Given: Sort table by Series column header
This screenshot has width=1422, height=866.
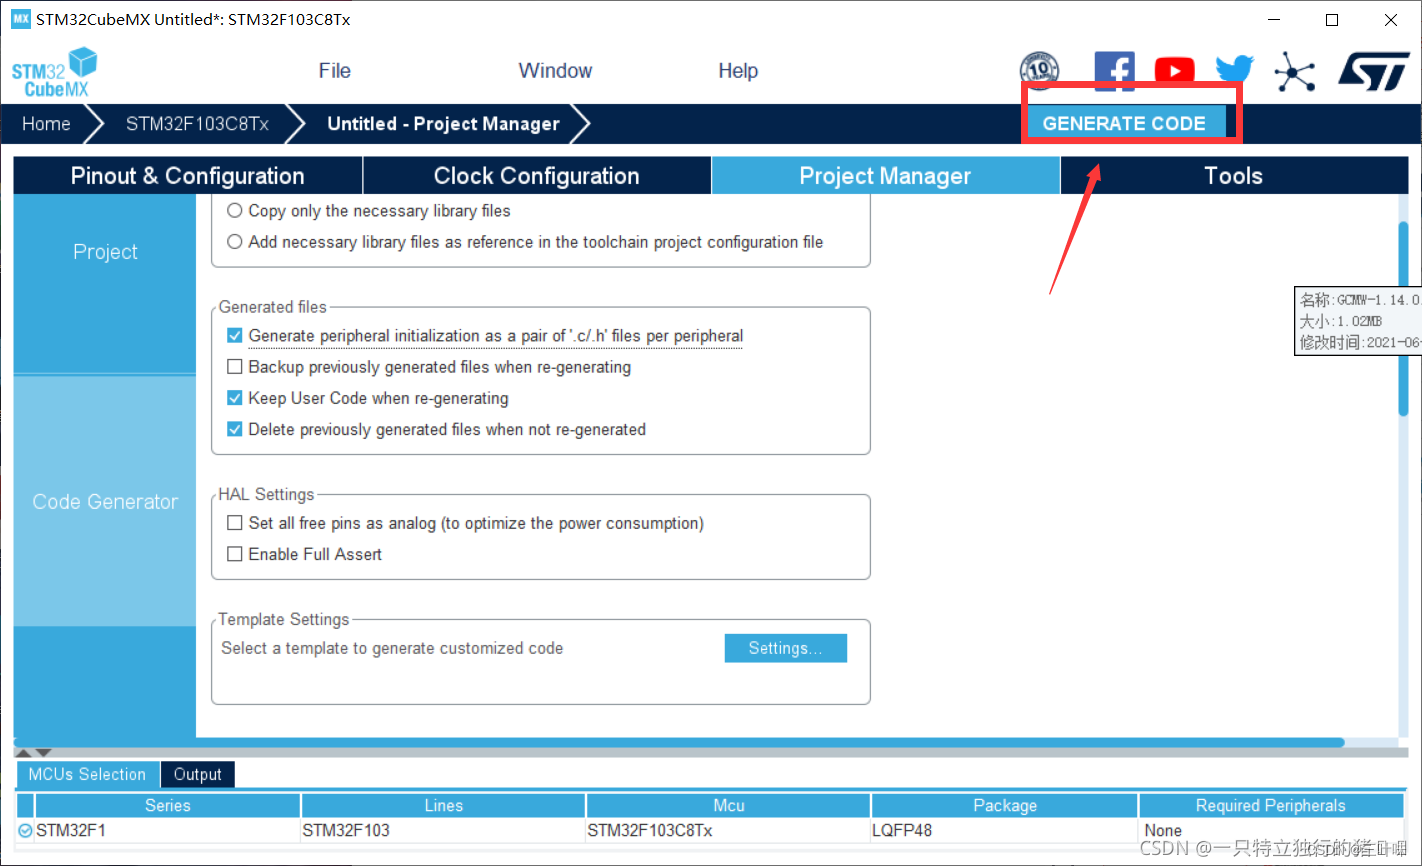Looking at the screenshot, I should pos(167,805).
